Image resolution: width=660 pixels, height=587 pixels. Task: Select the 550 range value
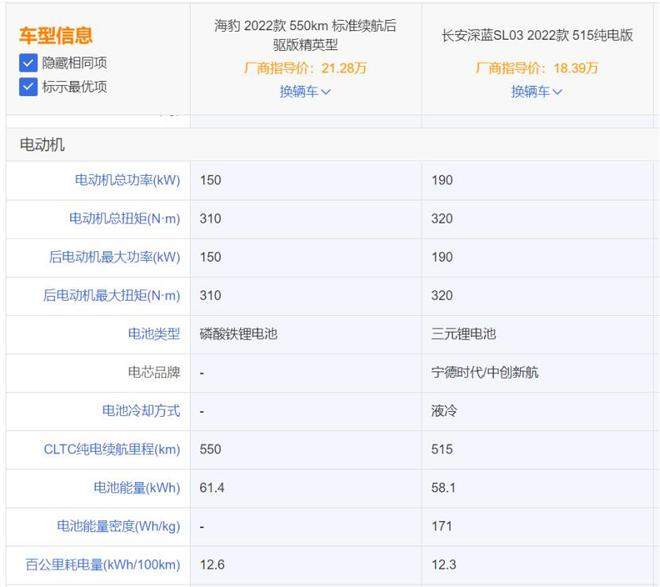(210, 449)
